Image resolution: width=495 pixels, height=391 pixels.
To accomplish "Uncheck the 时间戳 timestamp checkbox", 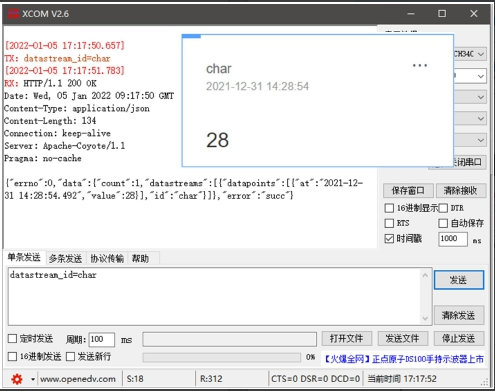I will [389, 238].
